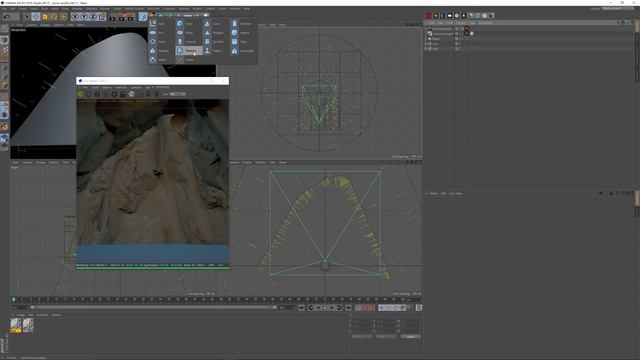Image resolution: width=640 pixels, height=360 pixels.
Task: Click the timeline preview range slider bar
Action: coord(153,307)
